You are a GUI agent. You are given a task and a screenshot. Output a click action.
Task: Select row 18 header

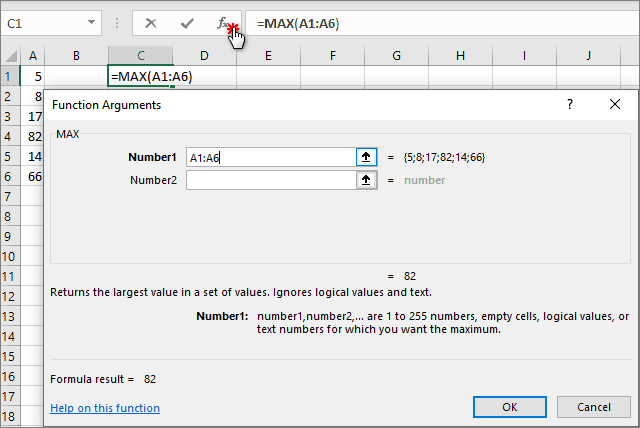10,416
